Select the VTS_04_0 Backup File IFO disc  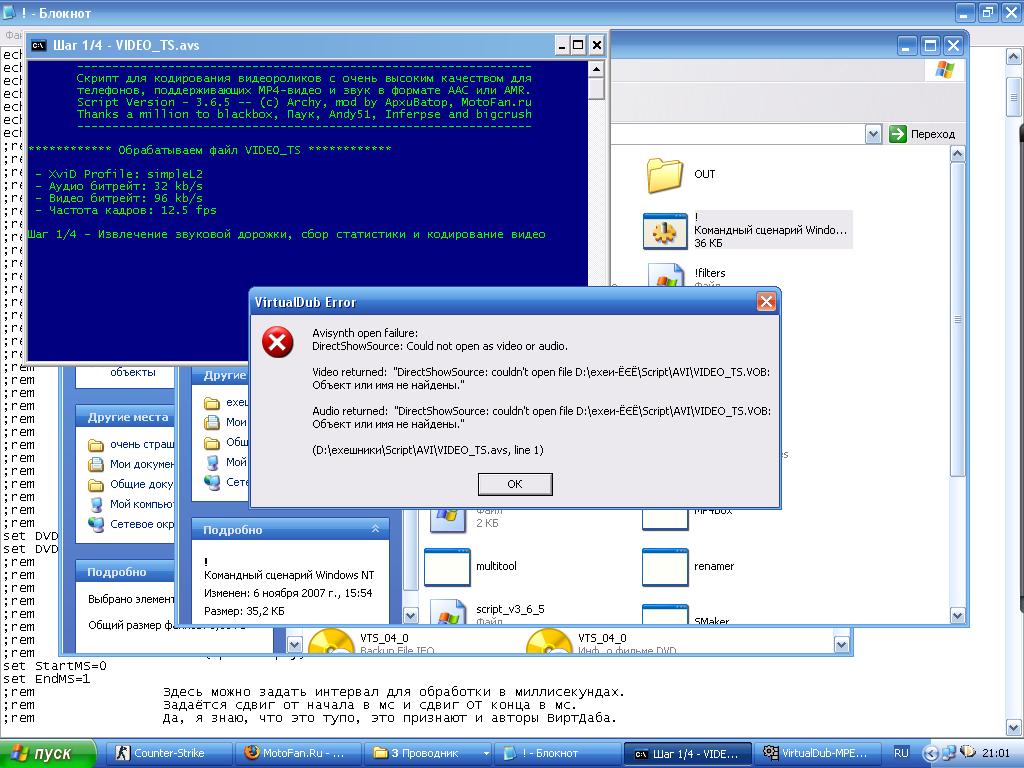tap(331, 641)
